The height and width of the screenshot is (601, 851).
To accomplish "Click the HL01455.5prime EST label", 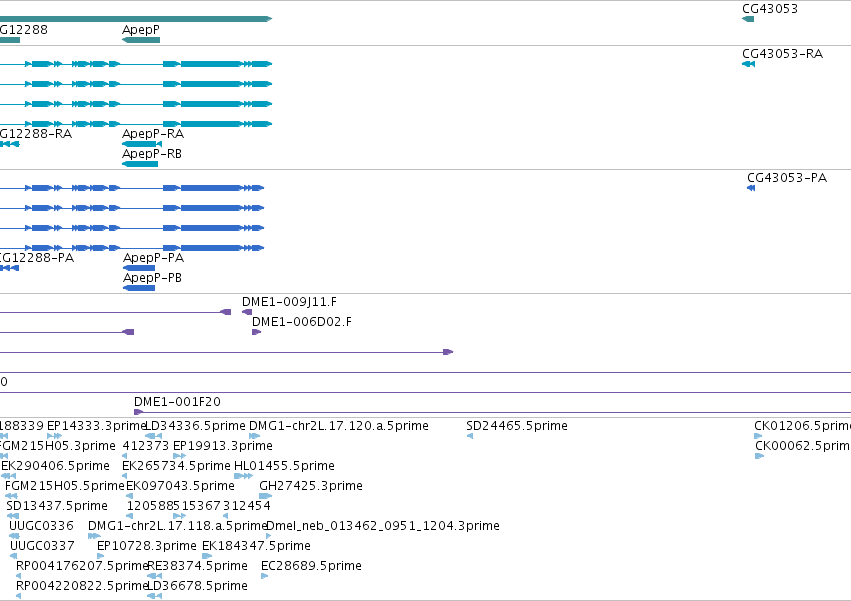I will pos(284,466).
